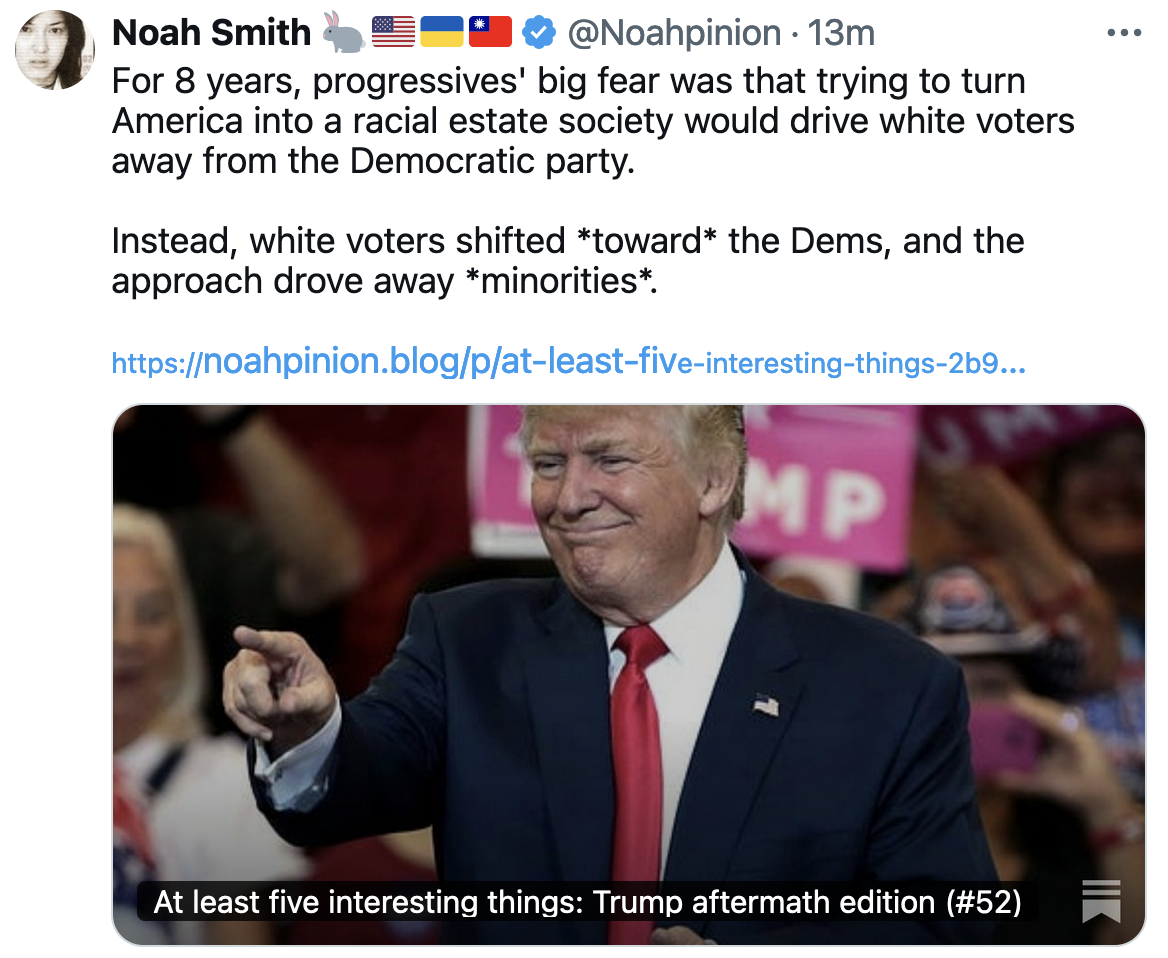Click the United States flag emoji
The image size is (1168, 958).
[x=393, y=33]
